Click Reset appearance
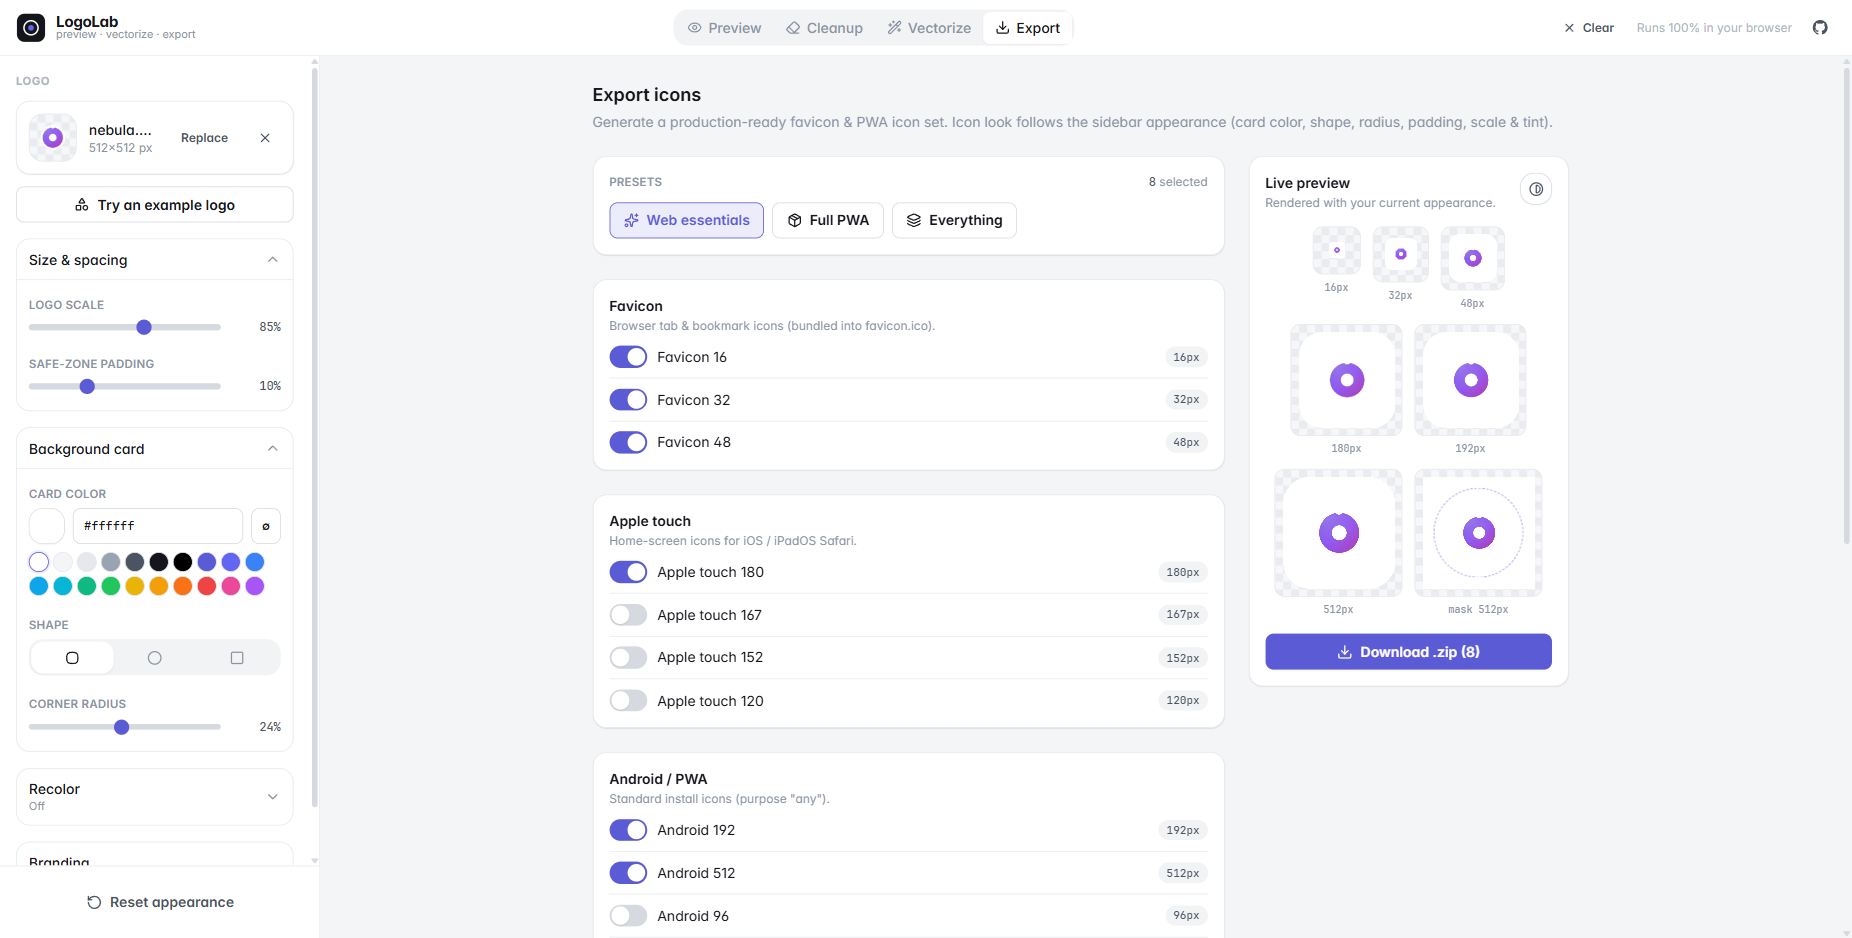Screen dimensions: 1852x938 tap(160, 902)
